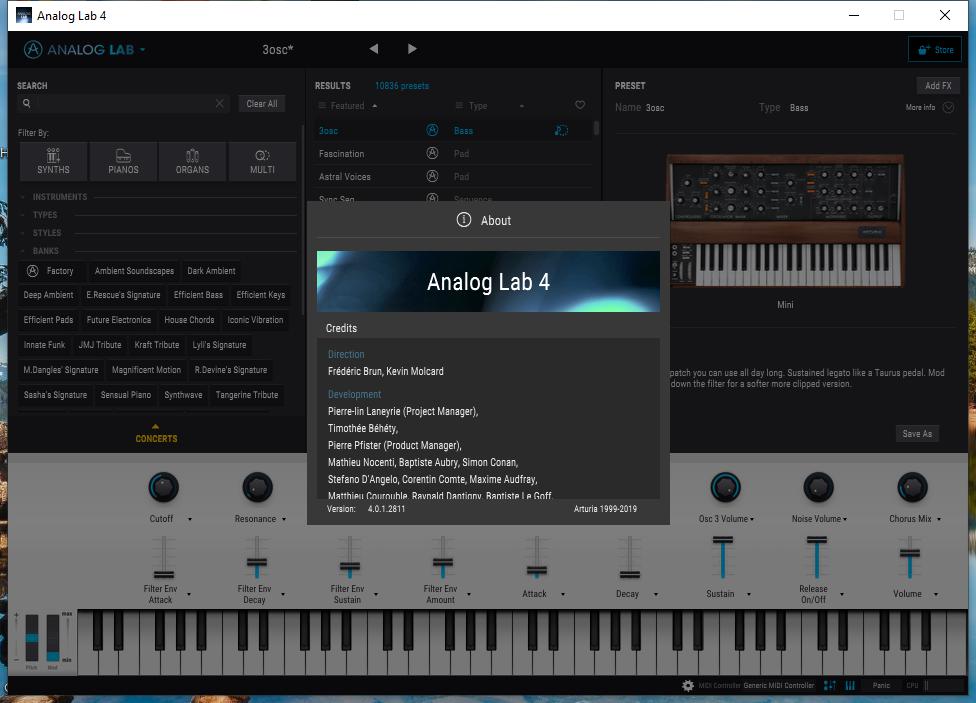Open Resonance parameter assignment dropdown

pos(284,519)
